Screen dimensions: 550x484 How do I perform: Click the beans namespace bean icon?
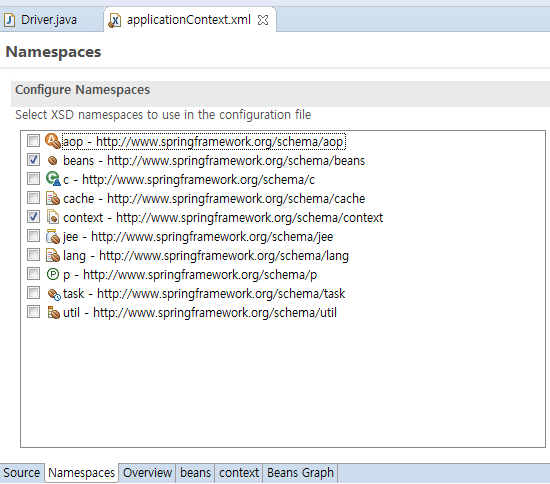pyautogui.click(x=53, y=161)
